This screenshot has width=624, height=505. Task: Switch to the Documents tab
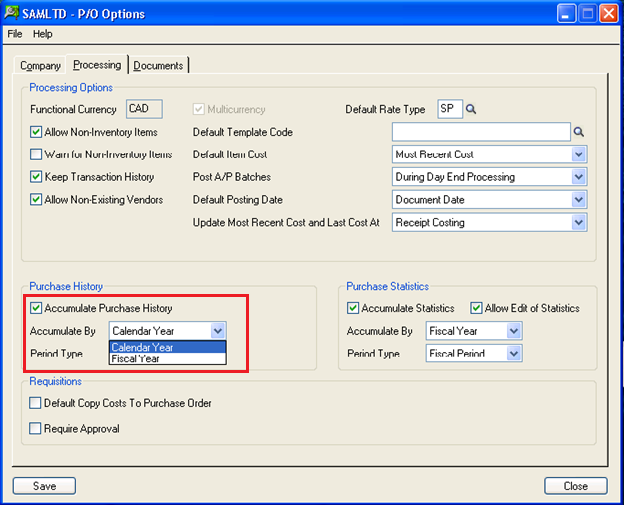158,66
